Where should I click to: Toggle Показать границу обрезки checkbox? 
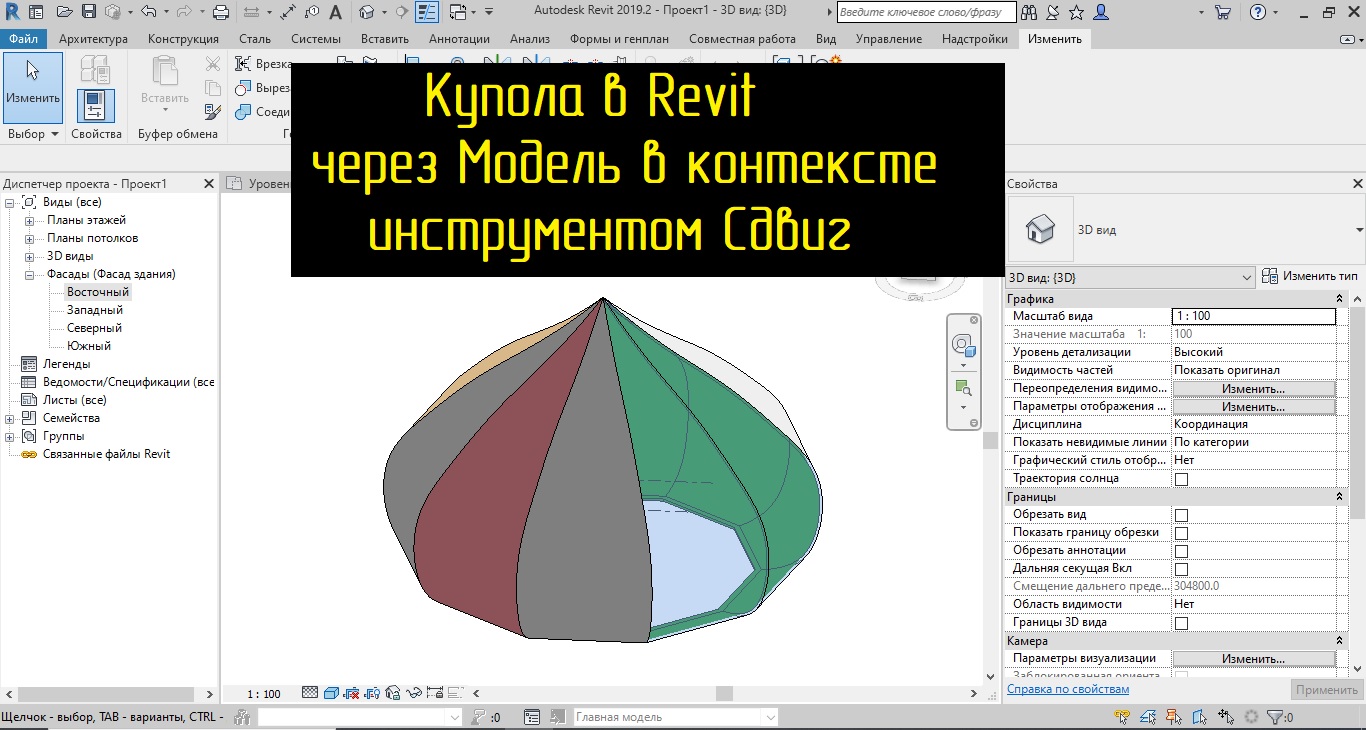point(1181,533)
